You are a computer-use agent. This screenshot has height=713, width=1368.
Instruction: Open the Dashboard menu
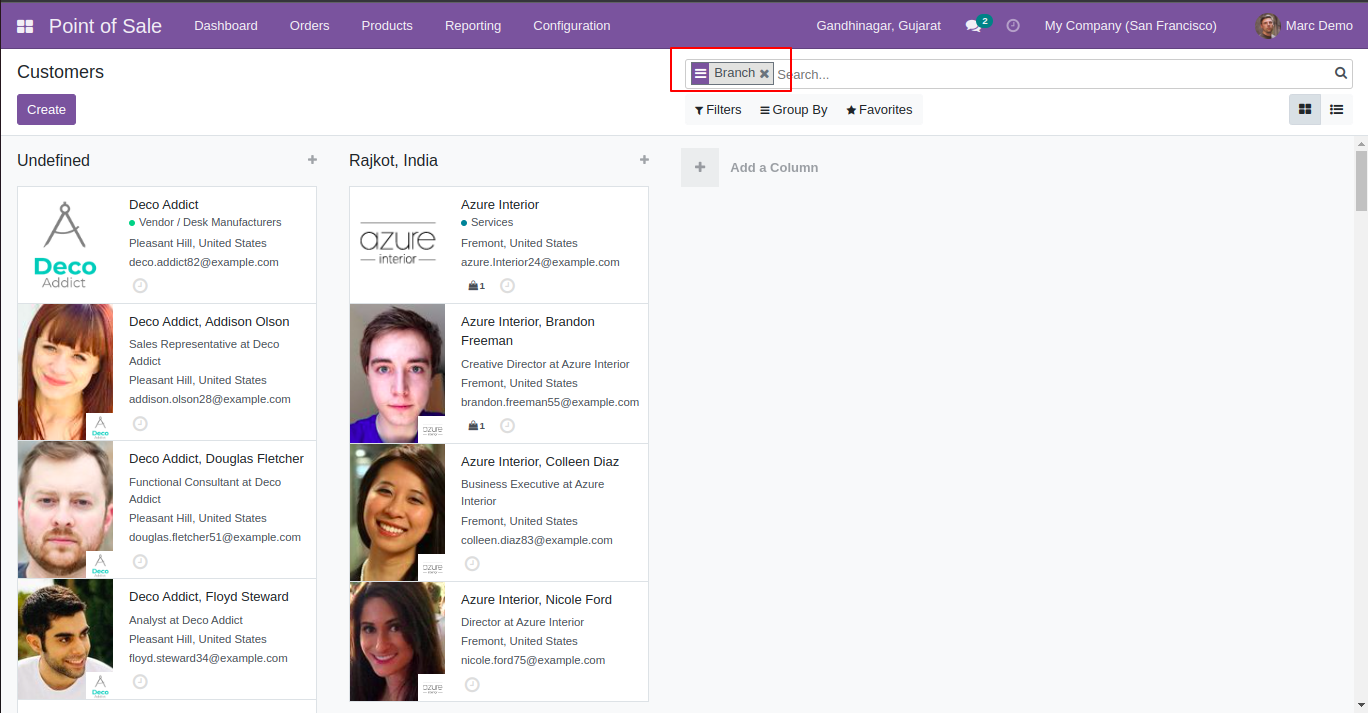tap(226, 26)
